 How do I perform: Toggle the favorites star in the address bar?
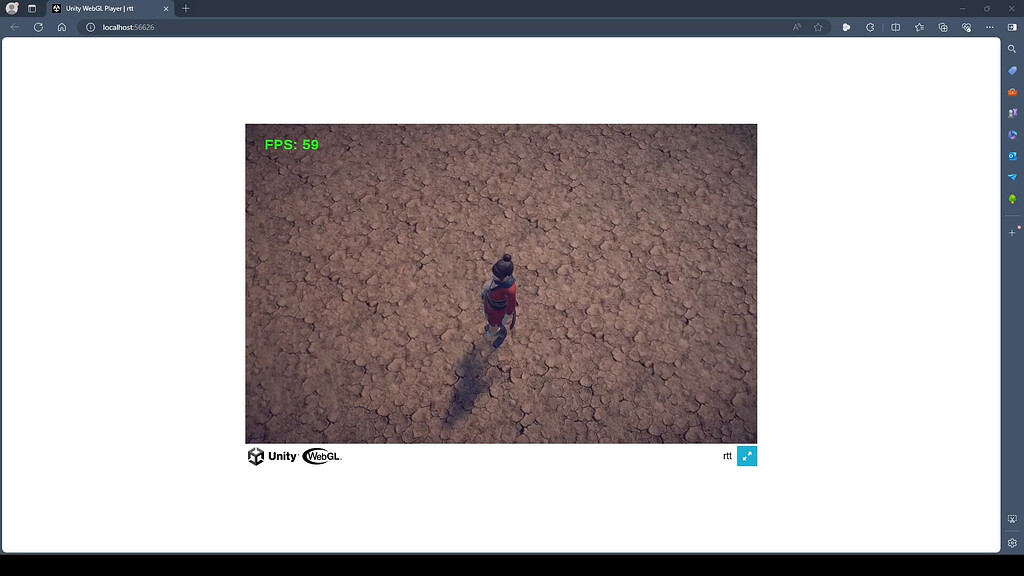(818, 27)
